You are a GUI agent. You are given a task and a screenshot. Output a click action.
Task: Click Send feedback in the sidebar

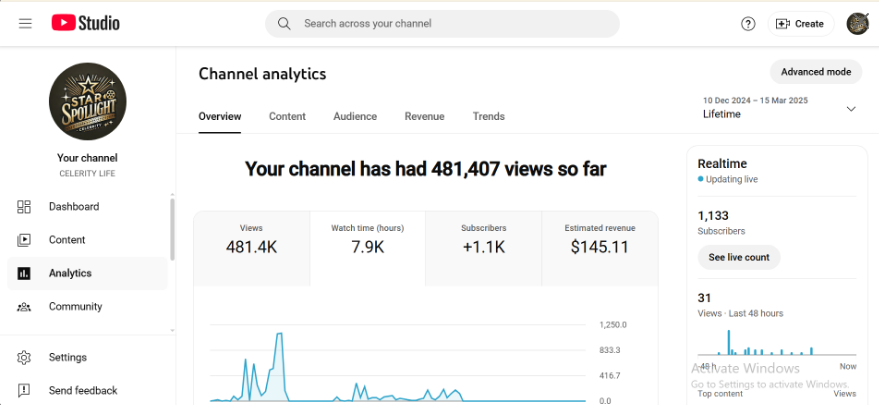point(87,390)
